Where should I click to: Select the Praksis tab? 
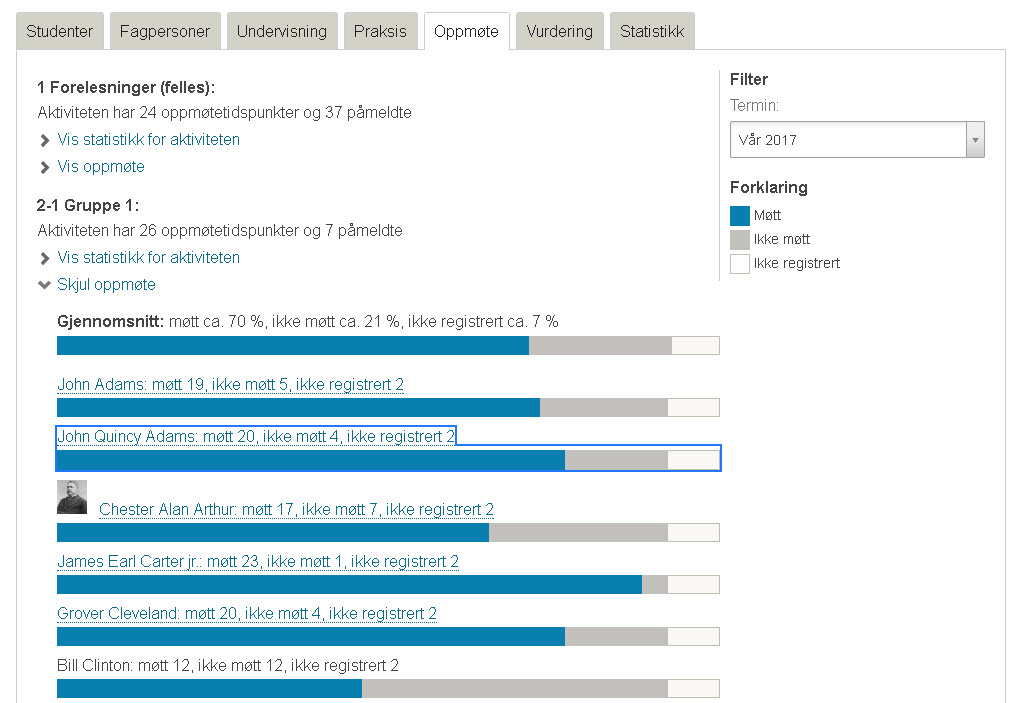tap(380, 31)
